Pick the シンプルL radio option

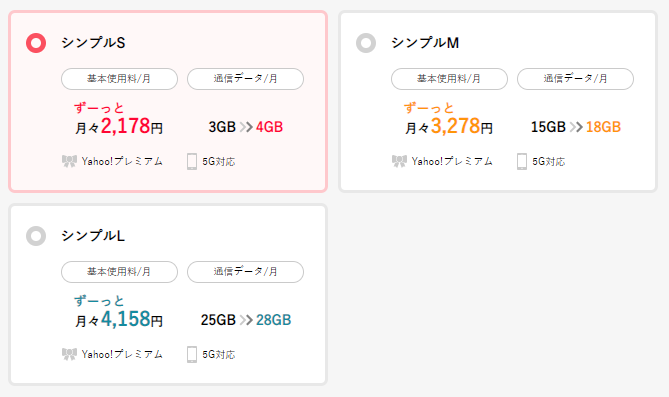click(x=36, y=236)
